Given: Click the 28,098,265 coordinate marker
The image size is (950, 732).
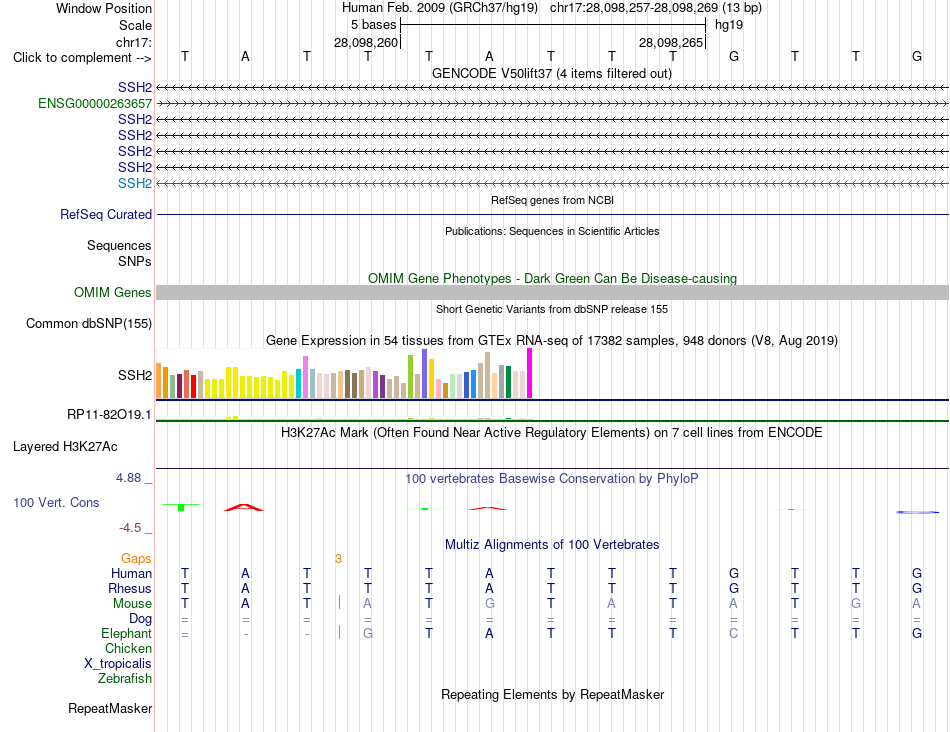Looking at the screenshot, I should tap(671, 42).
